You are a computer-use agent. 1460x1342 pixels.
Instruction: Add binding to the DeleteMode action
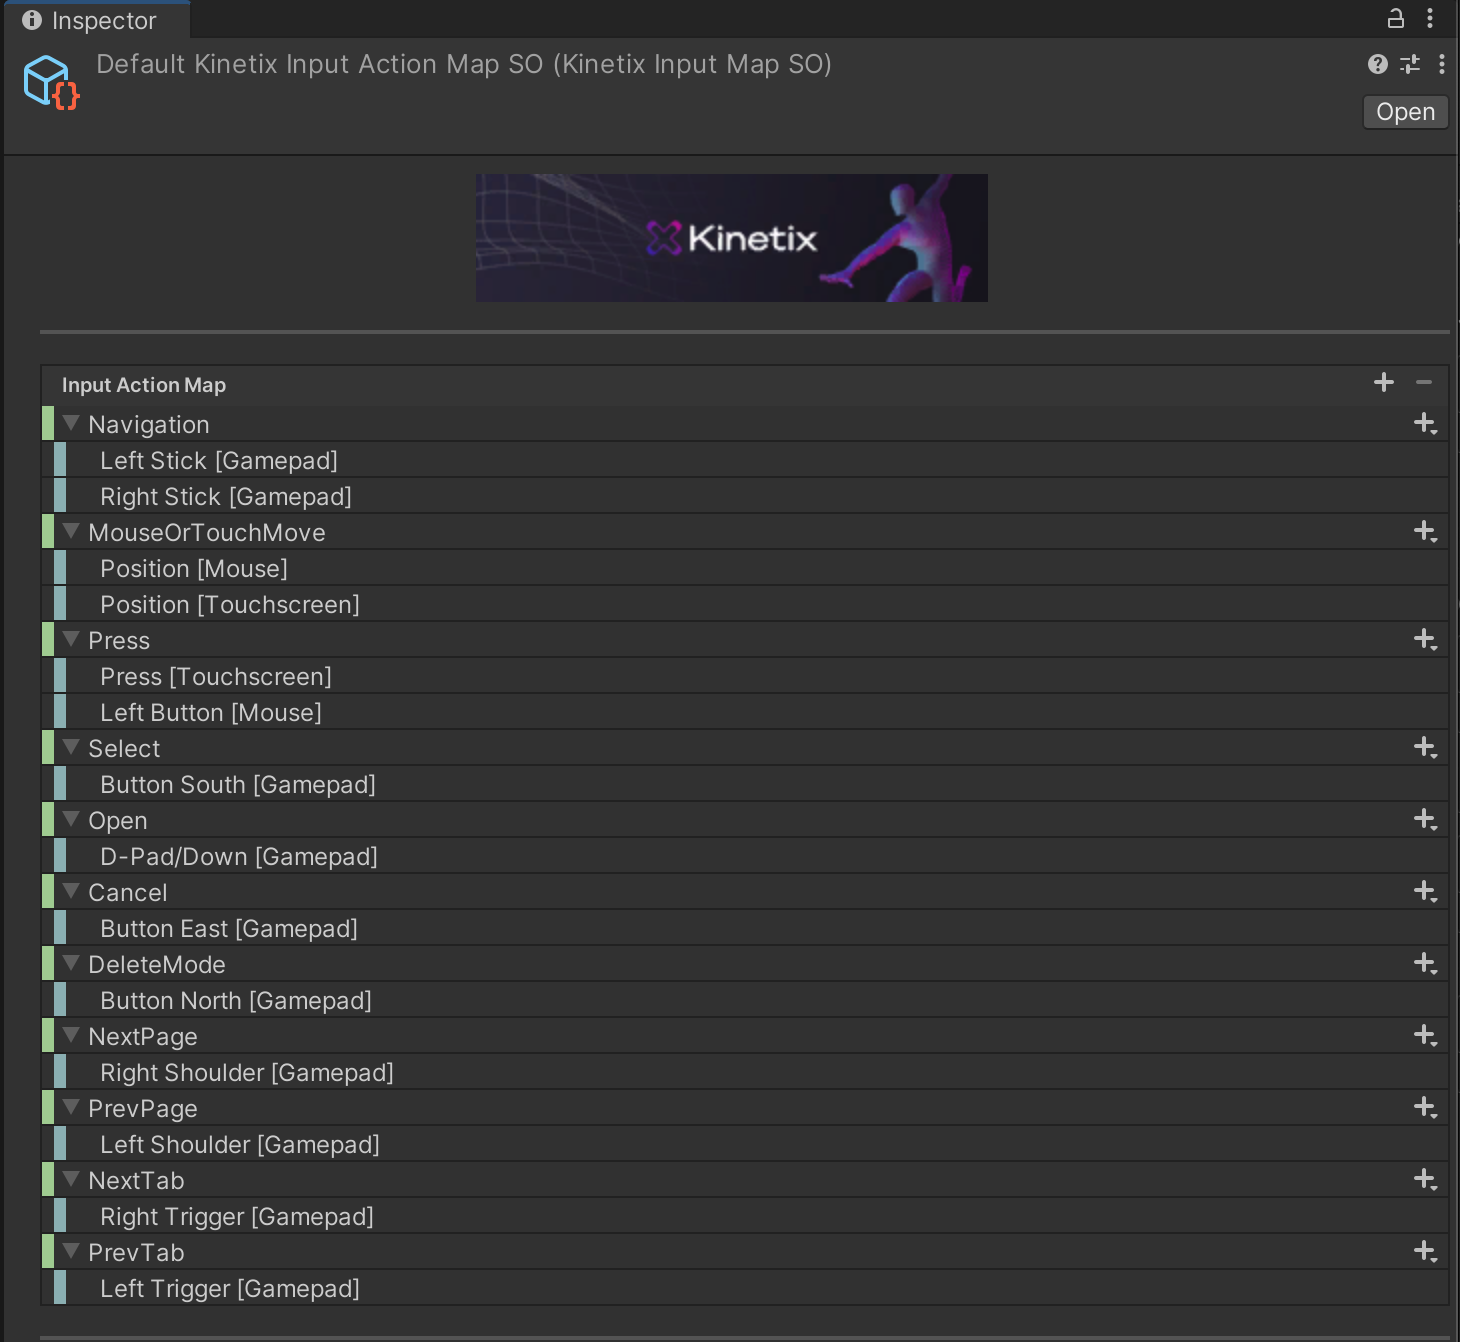click(1425, 964)
